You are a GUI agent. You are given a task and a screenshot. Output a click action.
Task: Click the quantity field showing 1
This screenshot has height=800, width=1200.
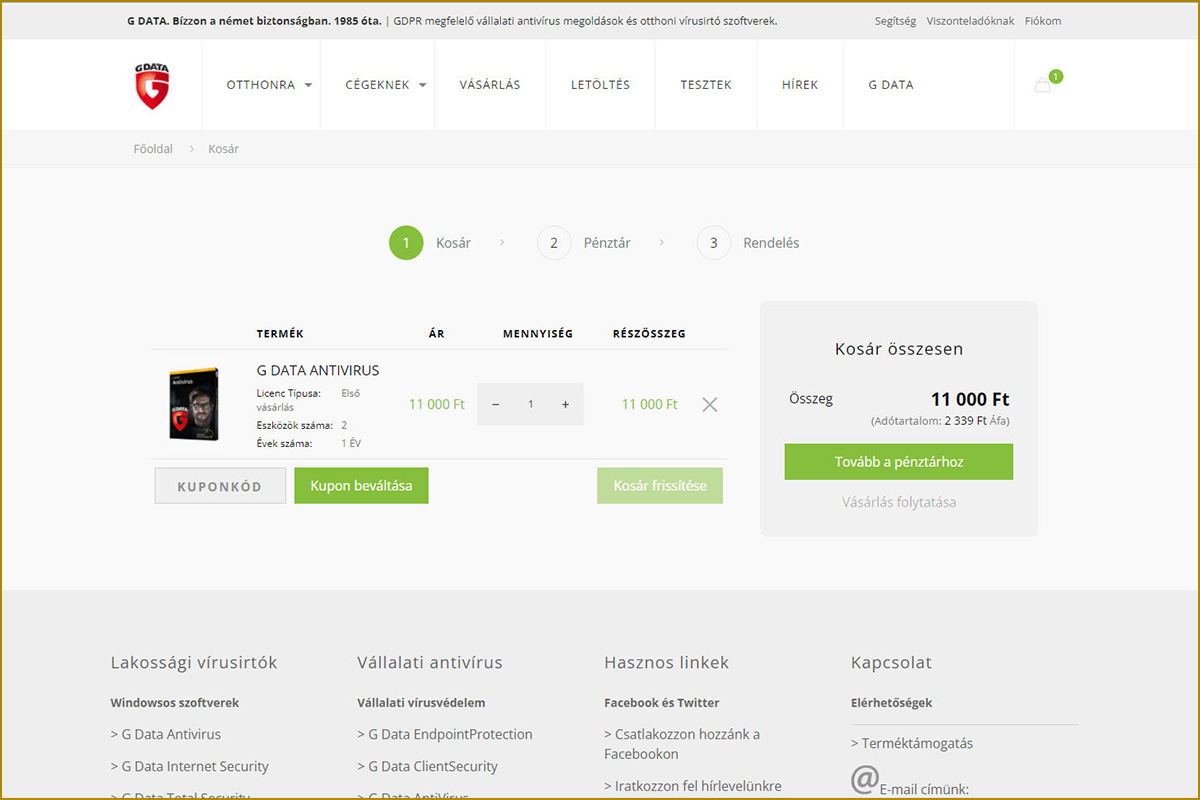tap(530, 404)
